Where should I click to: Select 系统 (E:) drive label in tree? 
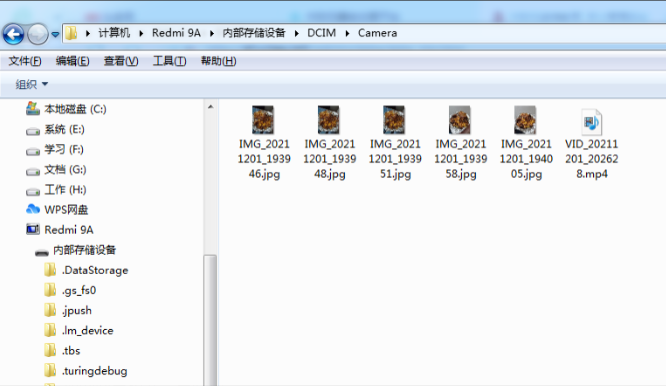(65, 129)
